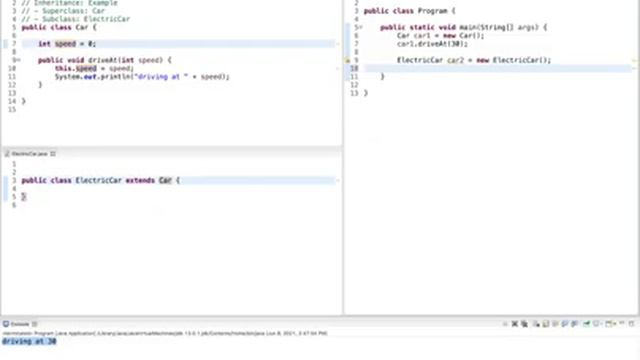640x360 pixels.
Task: Click line 'public class Program {'
Action: click(x=409, y=11)
